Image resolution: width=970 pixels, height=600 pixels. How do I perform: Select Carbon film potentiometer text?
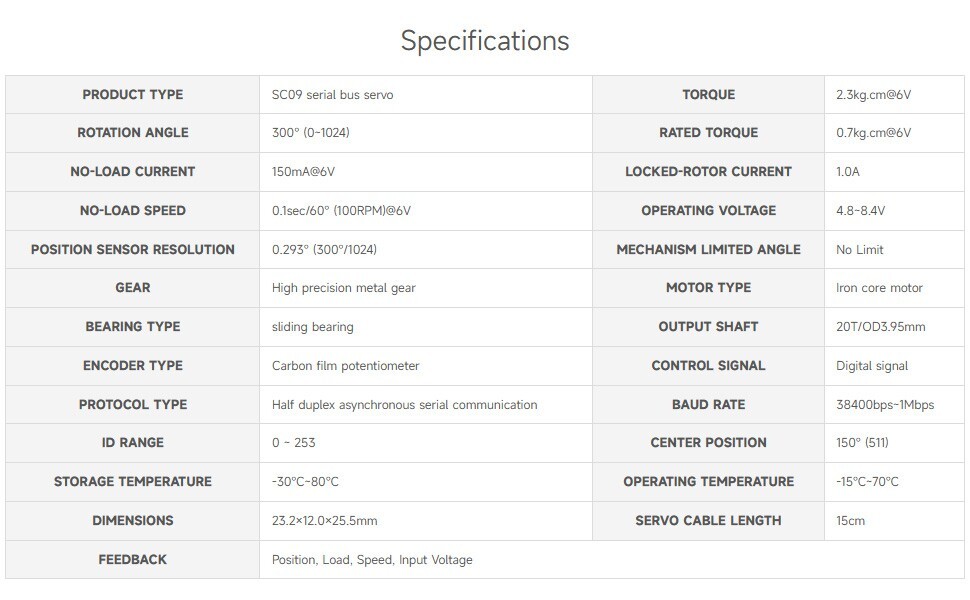click(x=345, y=366)
